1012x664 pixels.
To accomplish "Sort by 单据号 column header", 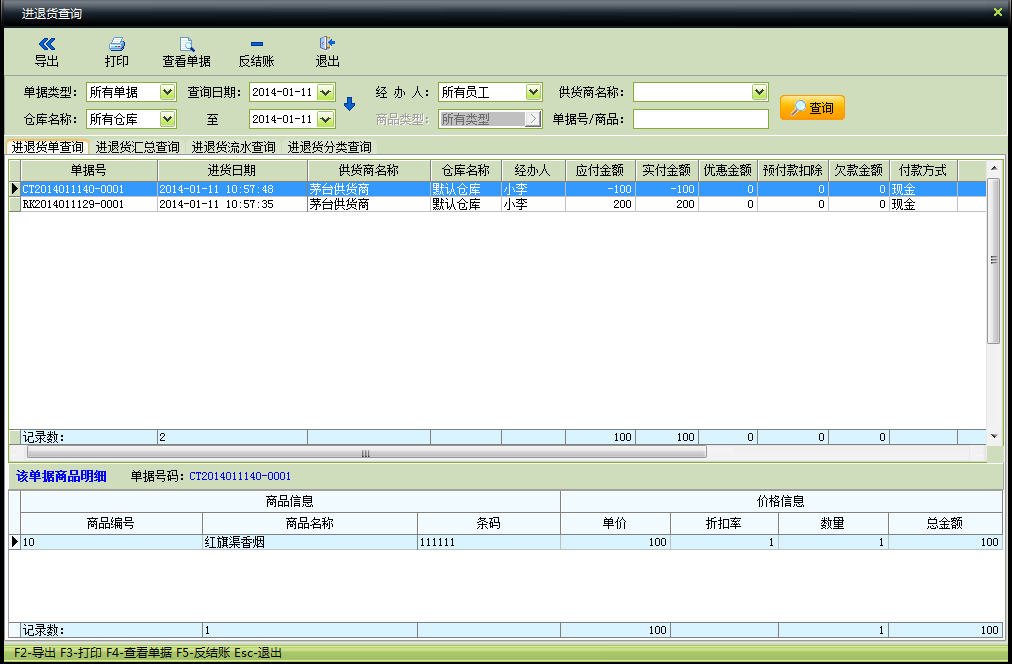I will click(x=89, y=170).
